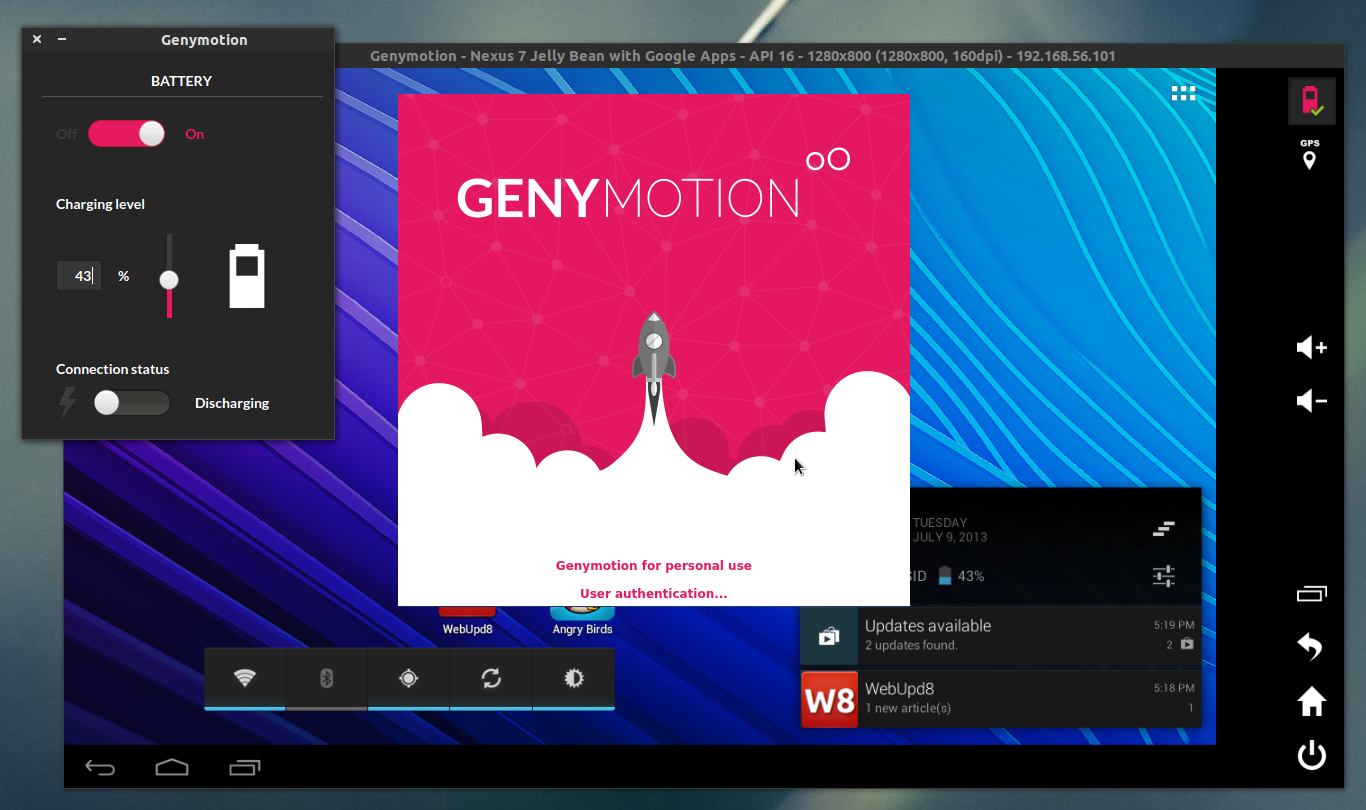This screenshot has width=1366, height=810.
Task: Click the JULY 9, 2013 date text
Action: [x=950, y=537]
